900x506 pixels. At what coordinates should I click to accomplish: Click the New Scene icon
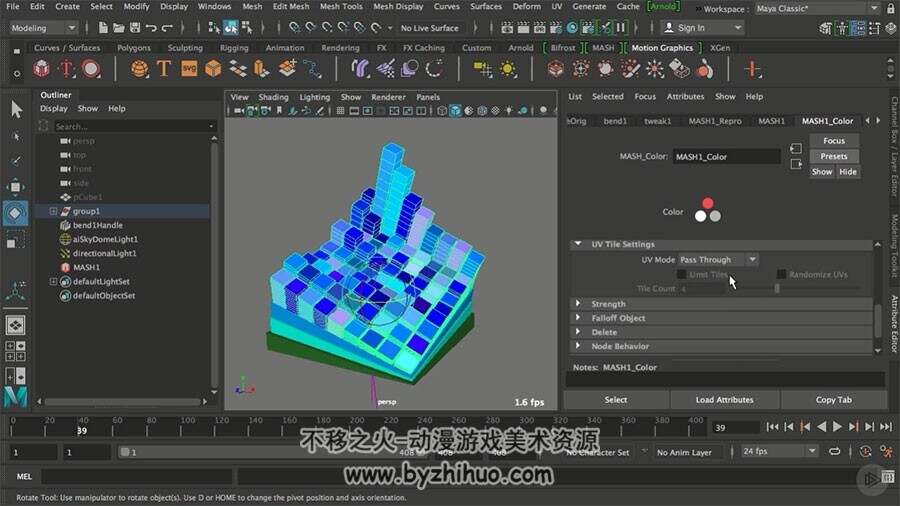(x=103, y=28)
